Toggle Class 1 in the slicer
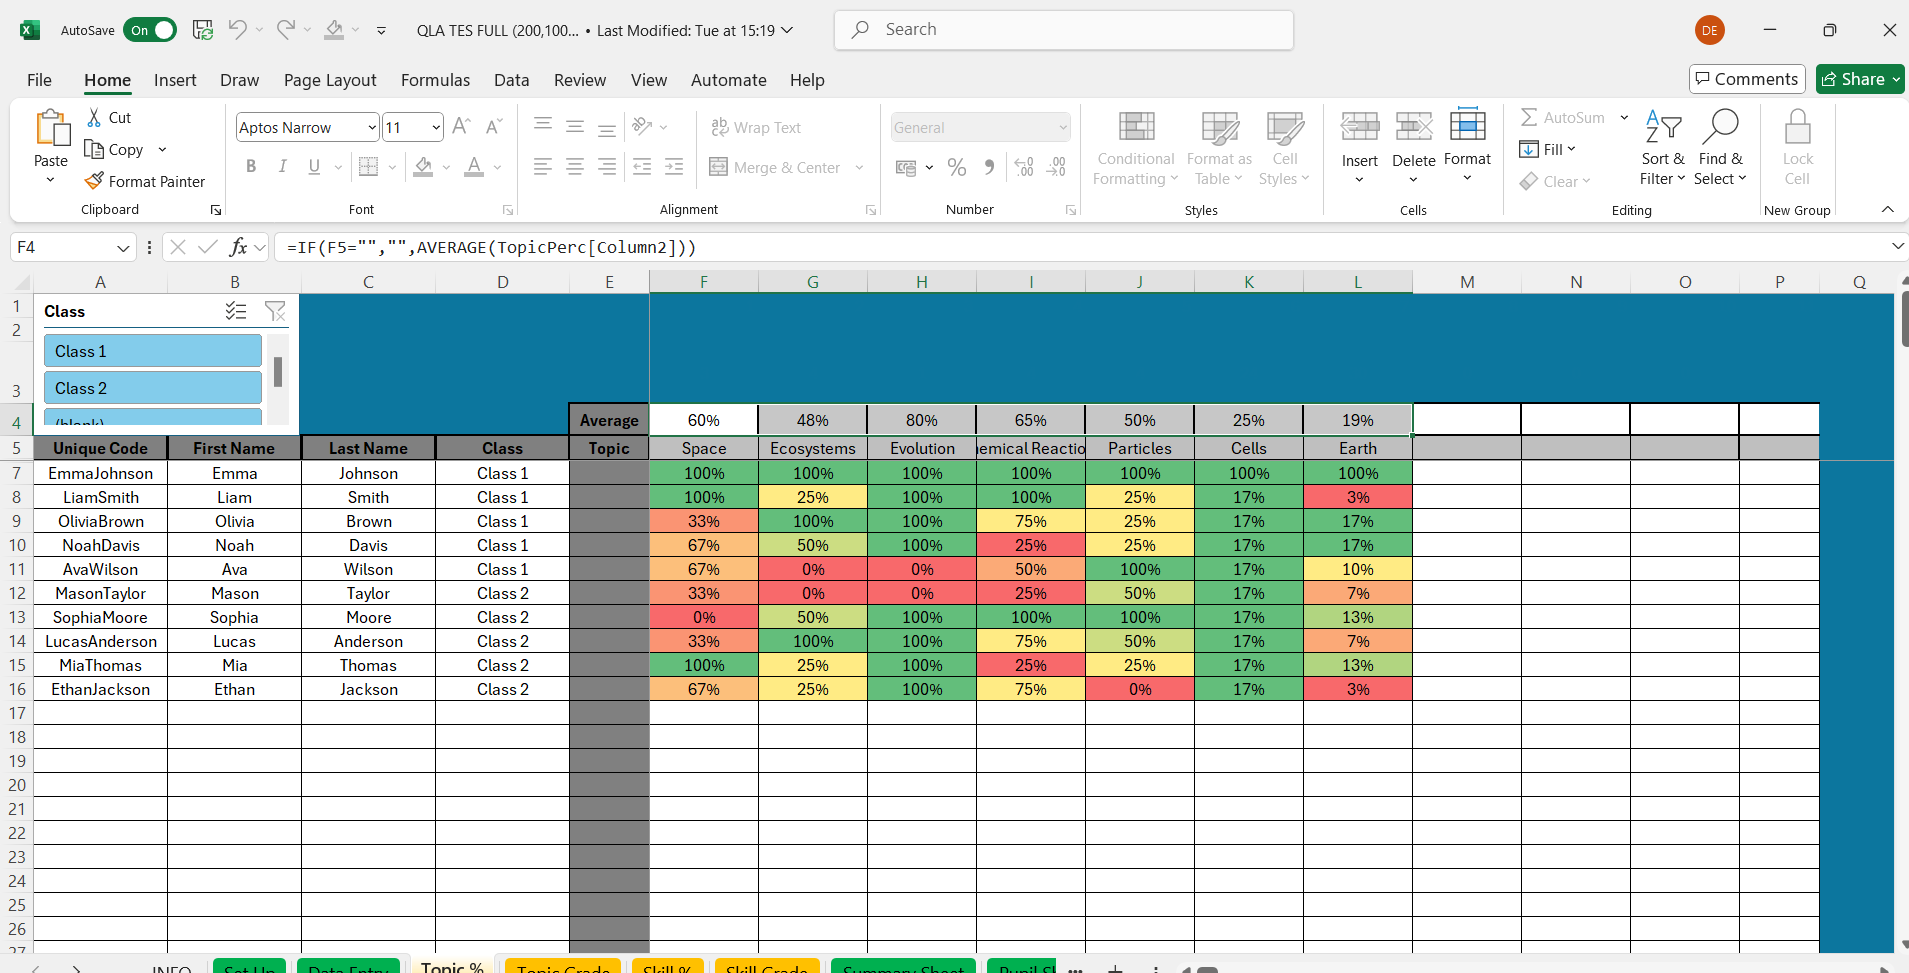This screenshot has width=1909, height=973. click(152, 351)
